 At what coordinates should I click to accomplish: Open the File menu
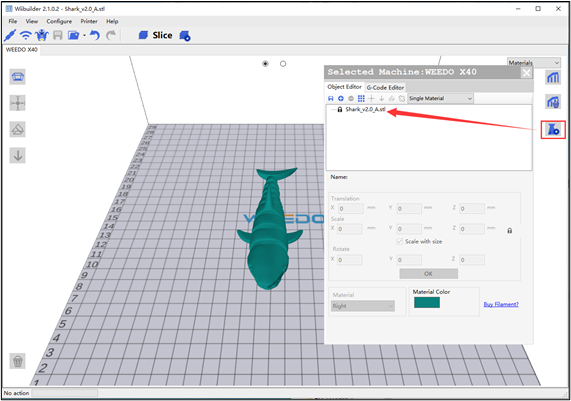click(x=13, y=21)
